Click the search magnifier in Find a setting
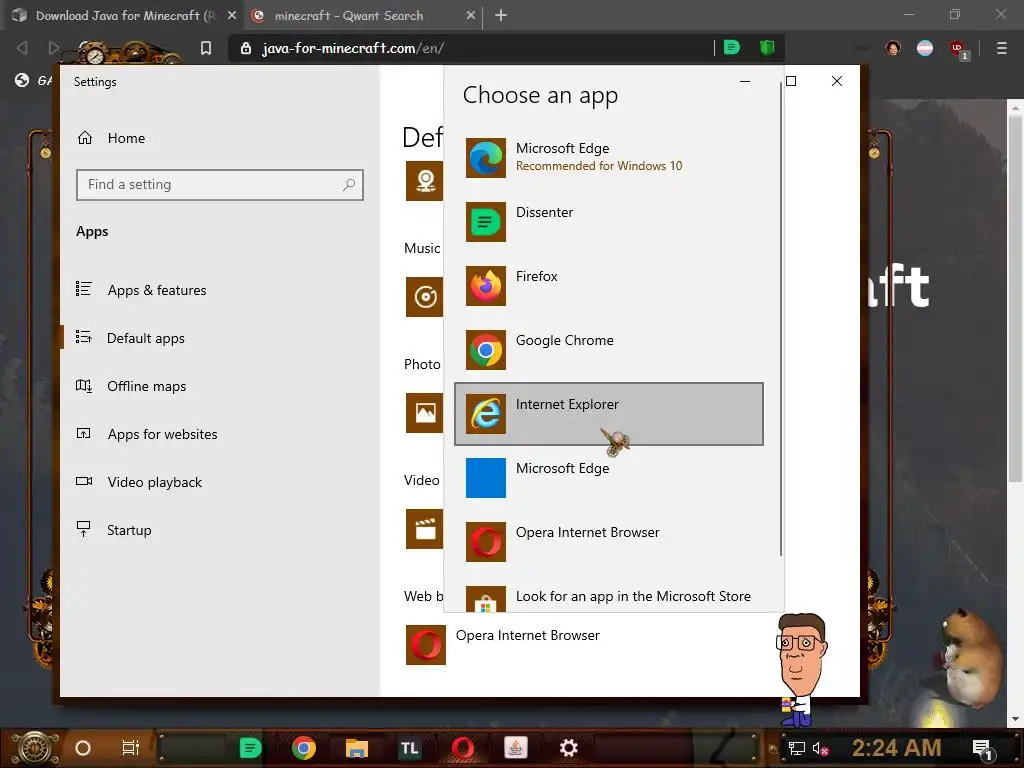 [x=349, y=185]
